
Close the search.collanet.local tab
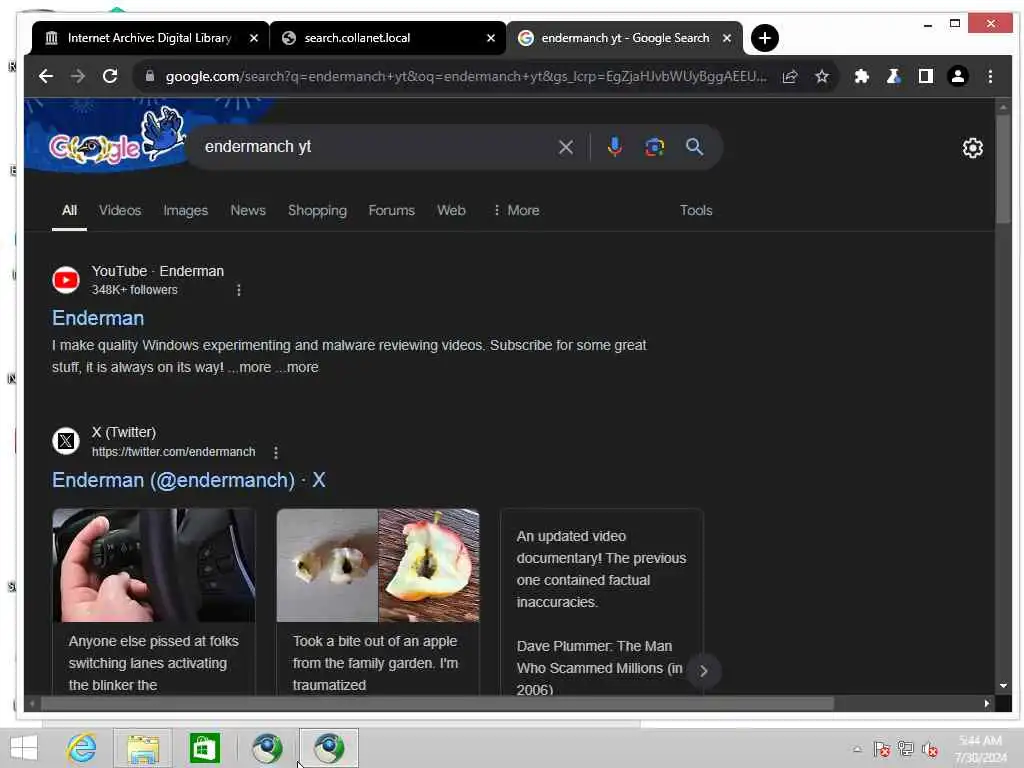[490, 38]
